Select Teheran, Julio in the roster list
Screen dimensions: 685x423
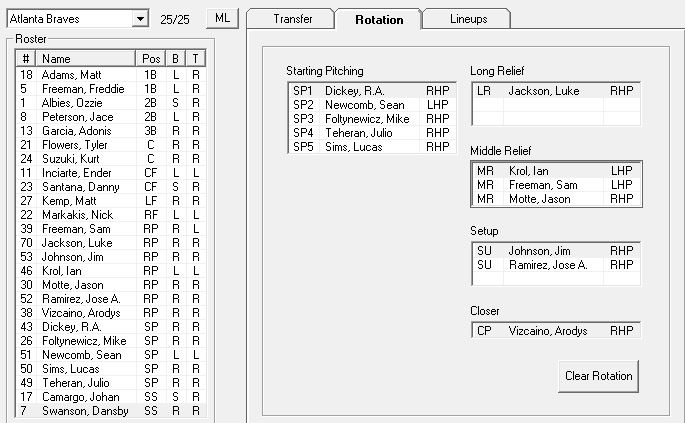[111, 382]
